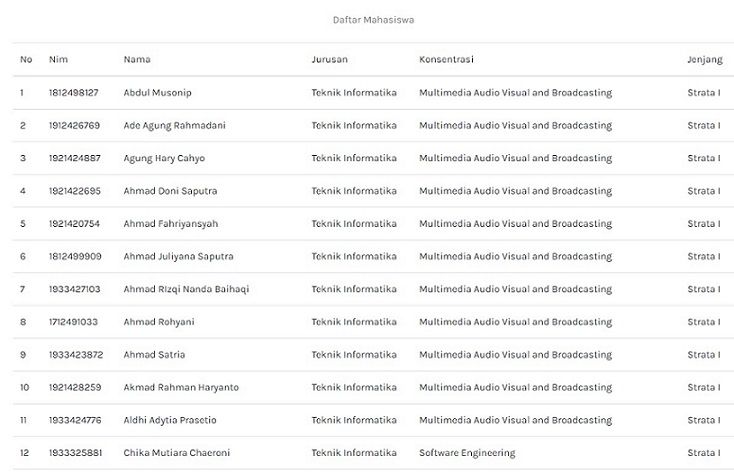The height and width of the screenshot is (472, 734).
Task: Click Chika Mutiara Chaeroni name
Action: [176, 453]
